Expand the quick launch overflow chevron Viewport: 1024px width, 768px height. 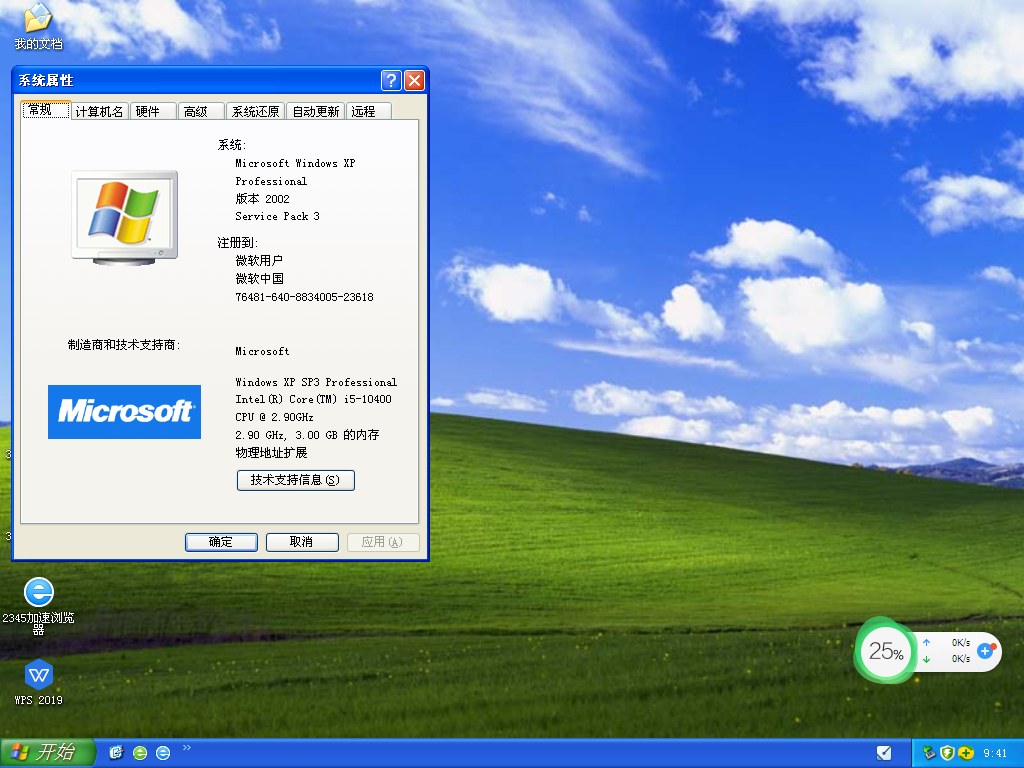(x=186, y=747)
